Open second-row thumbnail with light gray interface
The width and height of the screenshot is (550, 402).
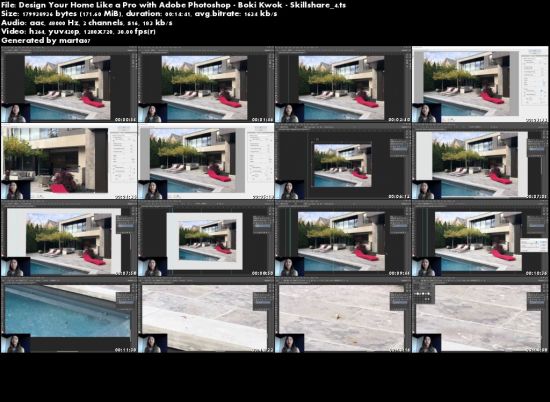(x=206, y=161)
